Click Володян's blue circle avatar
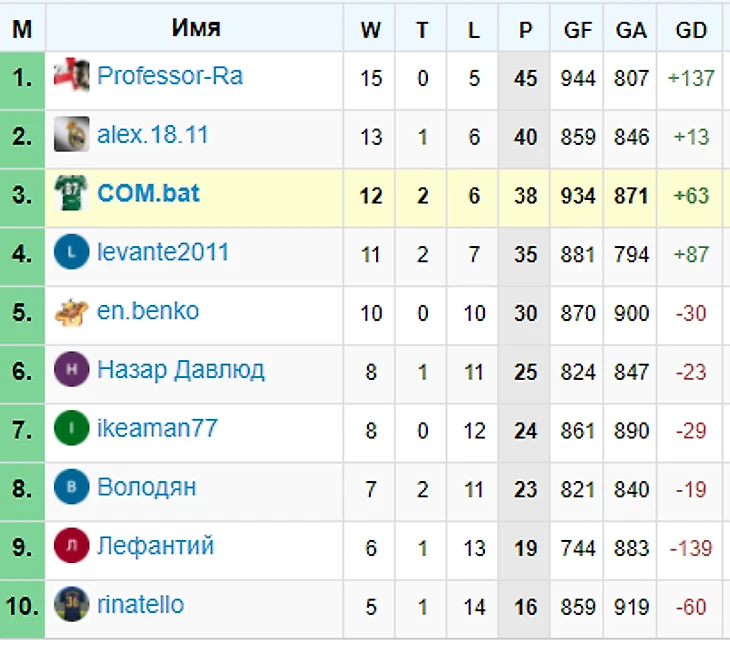Image resolution: width=730 pixels, height=646 pixels. [x=72, y=488]
